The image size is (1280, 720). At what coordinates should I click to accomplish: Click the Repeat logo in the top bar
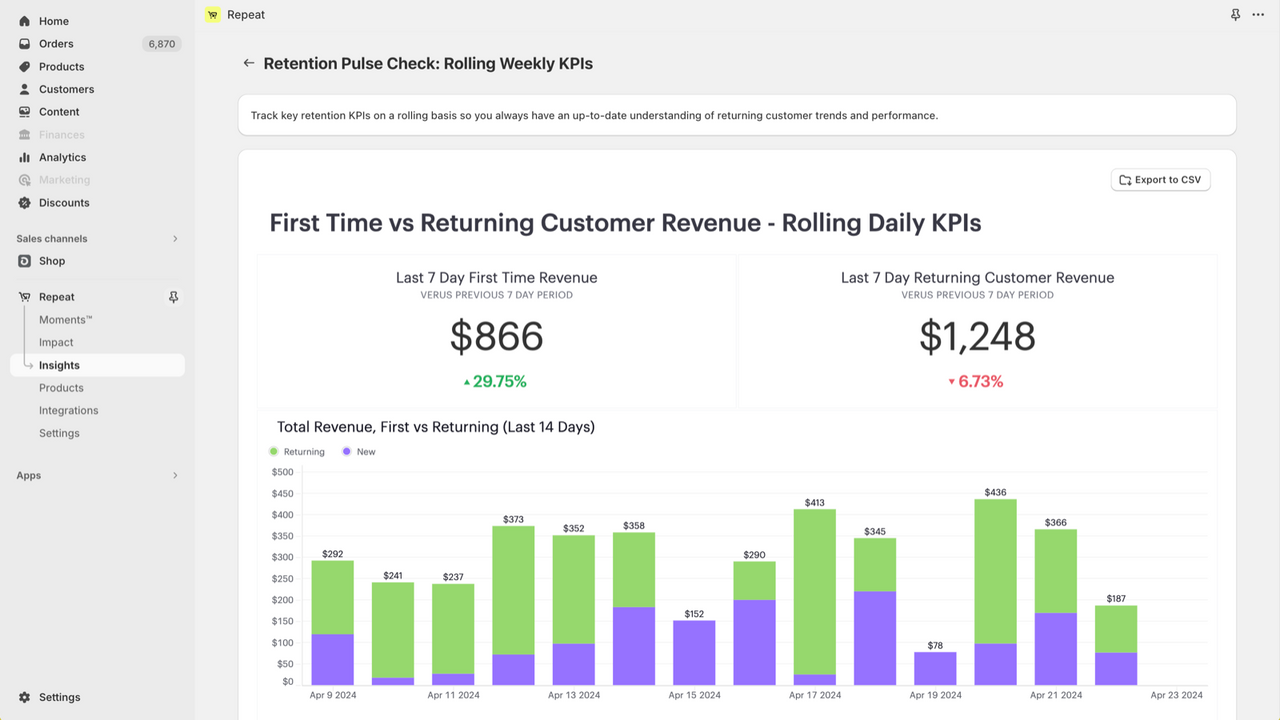[x=213, y=14]
